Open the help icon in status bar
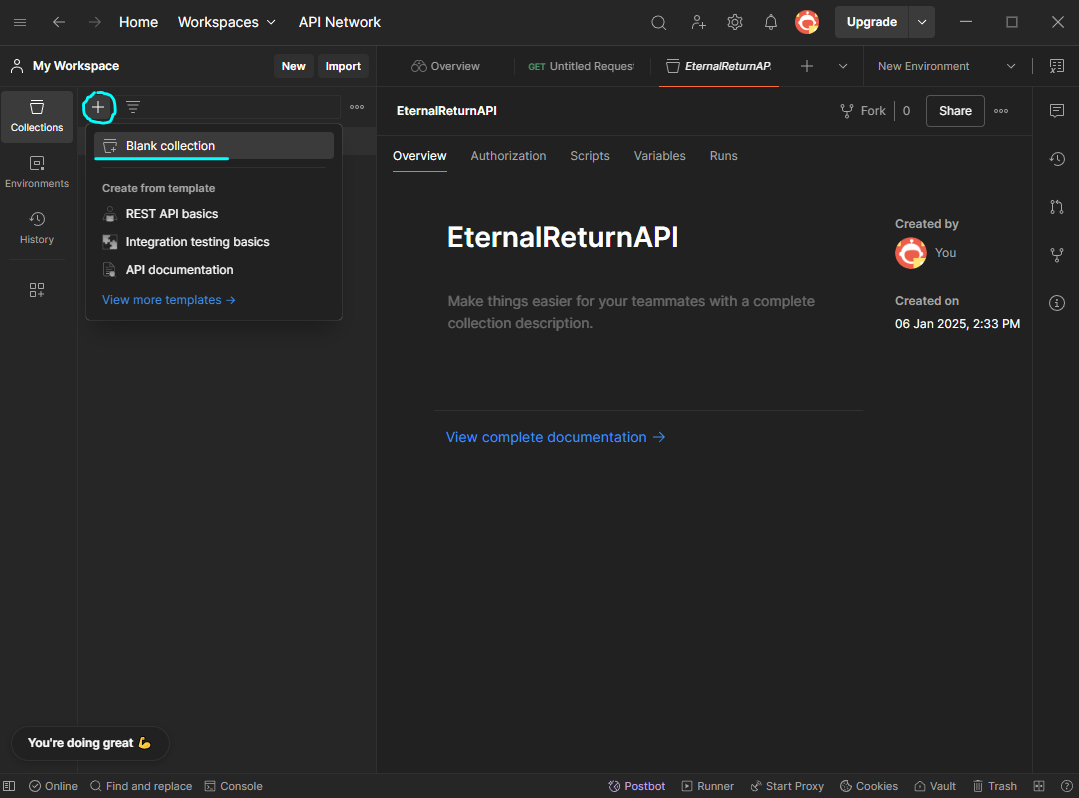Screen dimensions: 1079x798 click(x=1067, y=786)
